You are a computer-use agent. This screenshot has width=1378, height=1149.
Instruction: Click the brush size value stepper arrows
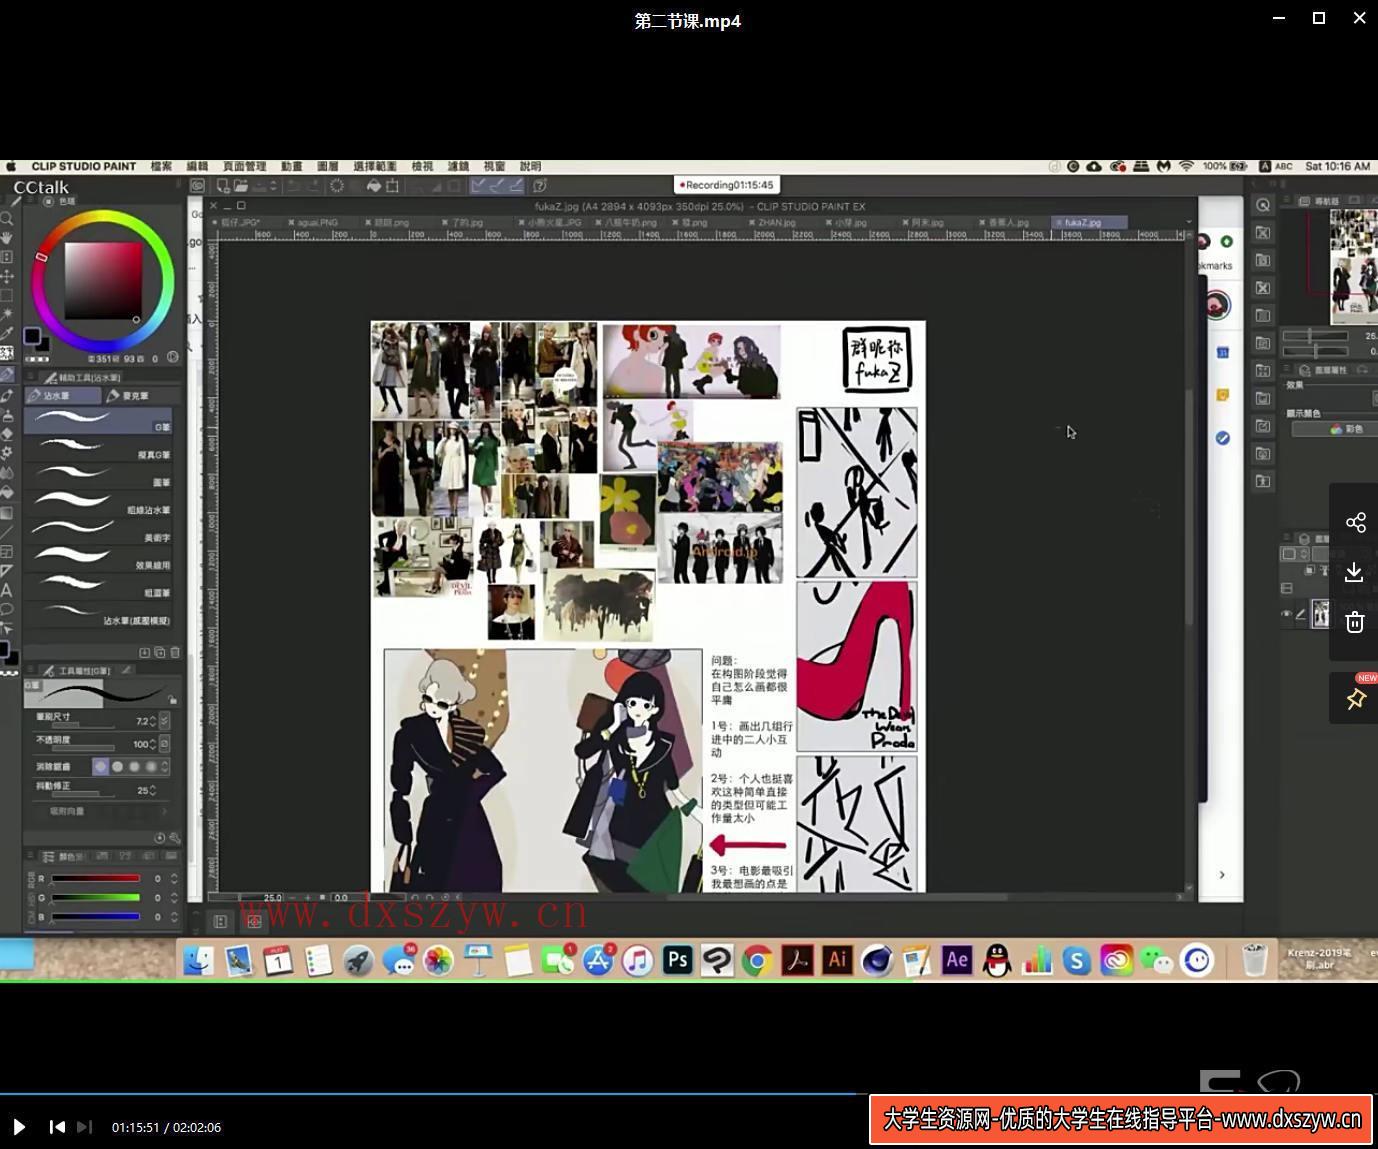(x=153, y=720)
